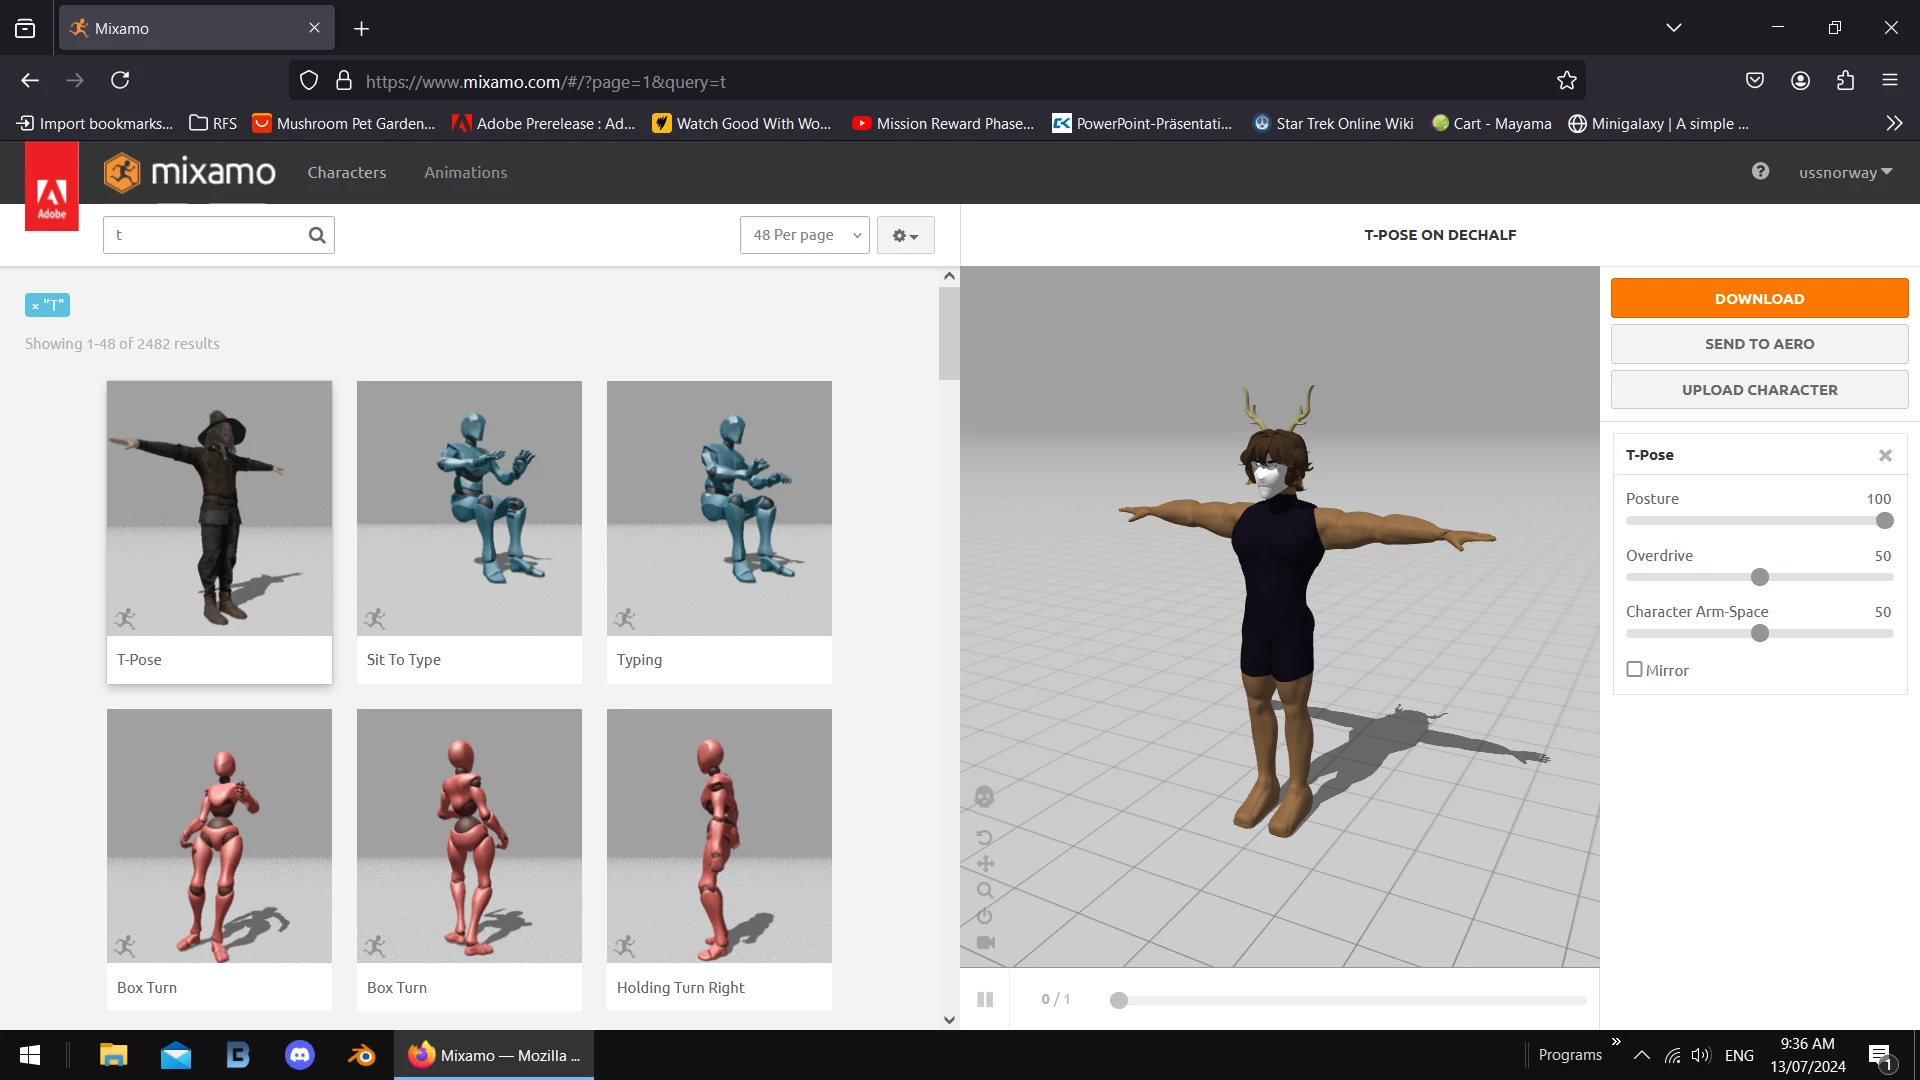This screenshot has width=1920, height=1080.
Task: Switch to the Characters tab
Action: [x=346, y=172]
